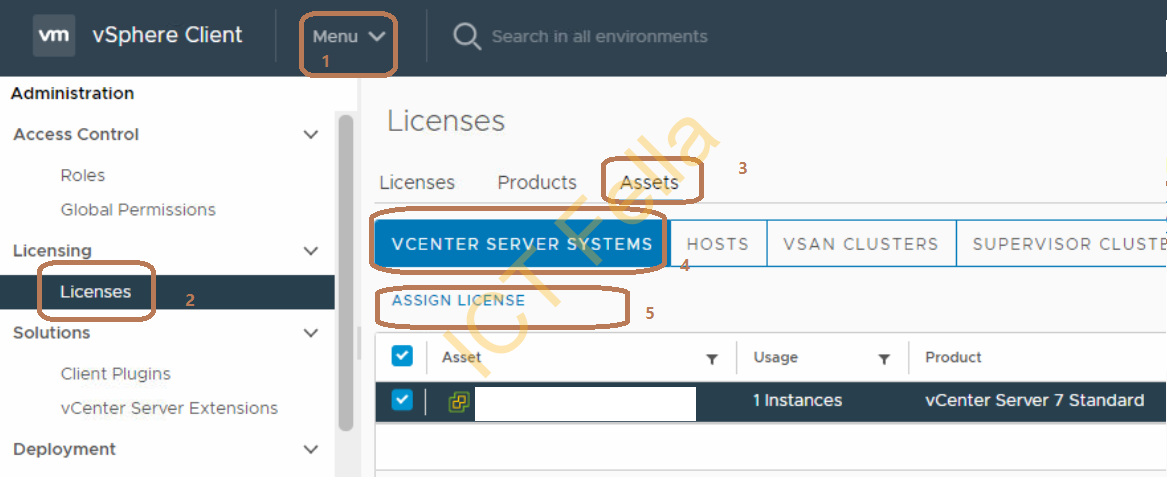
Task: Open vCenter Server Extensions in the sidebar
Action: (169, 408)
